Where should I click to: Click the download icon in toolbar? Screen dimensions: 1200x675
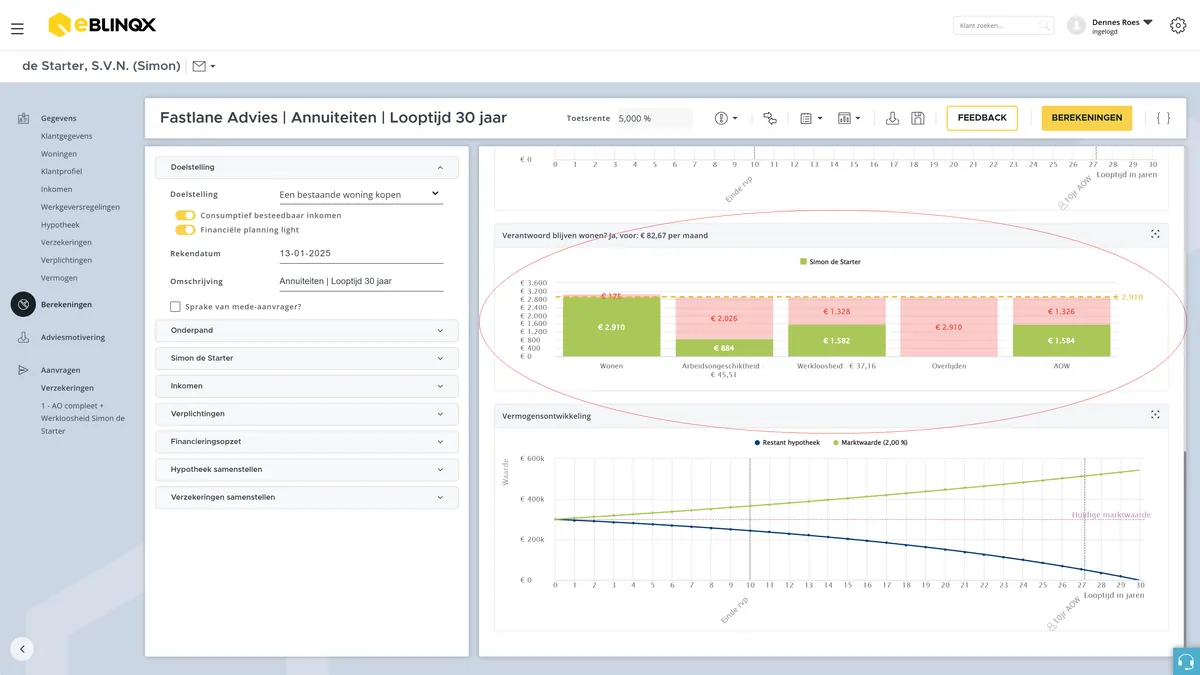coord(893,118)
